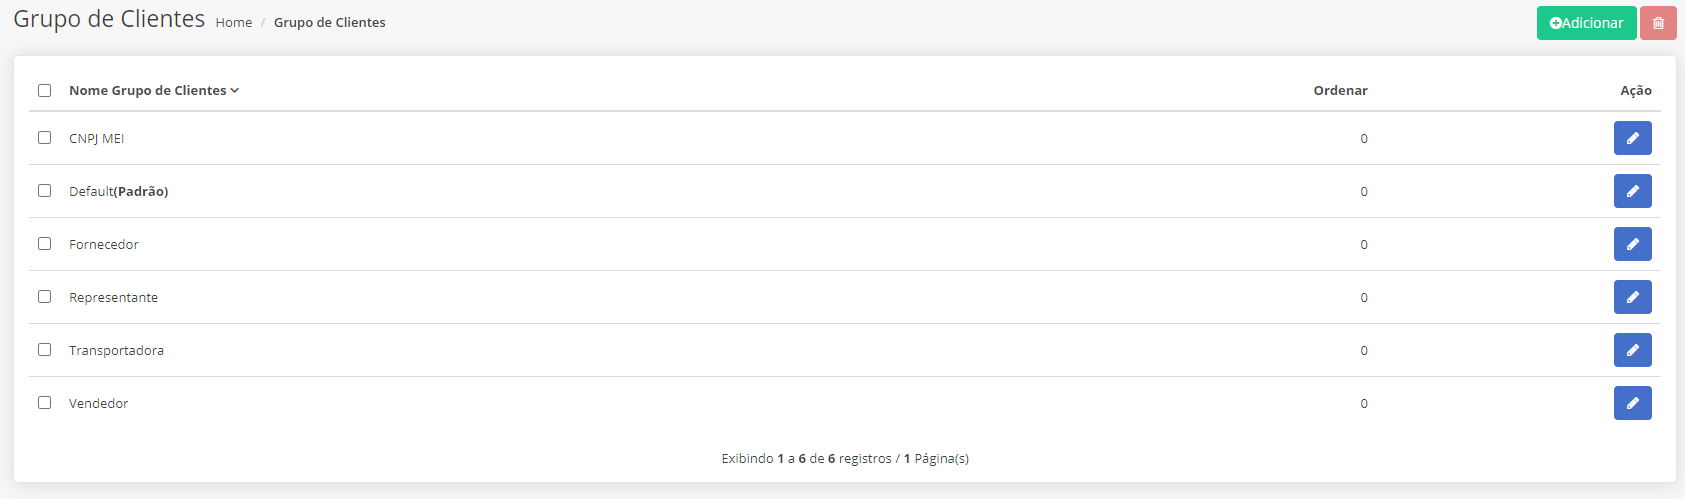
Task: Open the pencil editor for the Fornecedor row
Action: pos(1632,244)
